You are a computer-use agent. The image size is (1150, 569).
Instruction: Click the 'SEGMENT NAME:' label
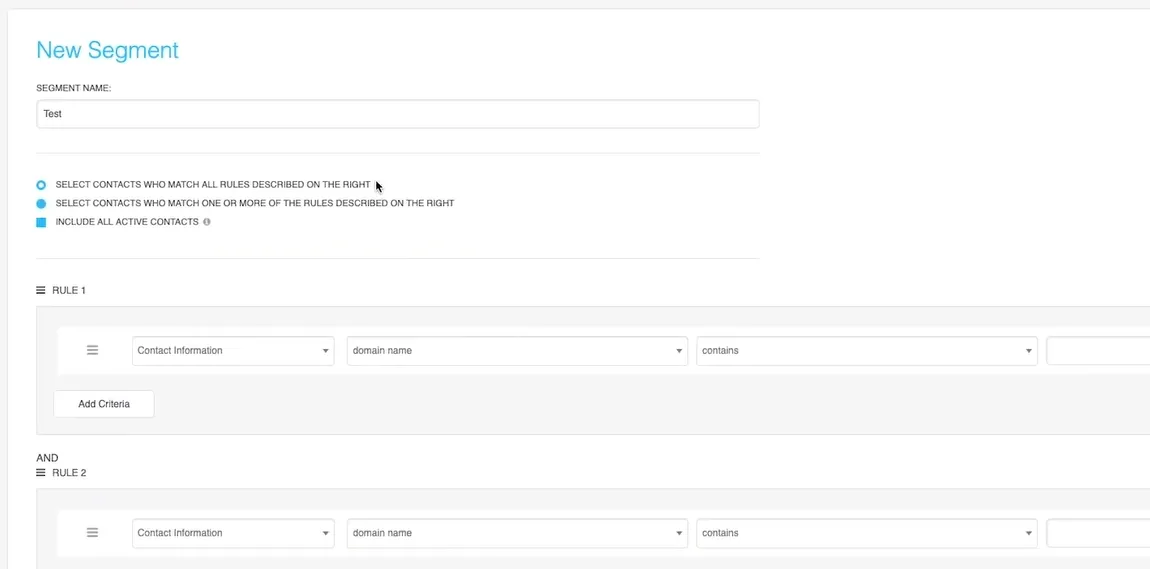coord(73,88)
